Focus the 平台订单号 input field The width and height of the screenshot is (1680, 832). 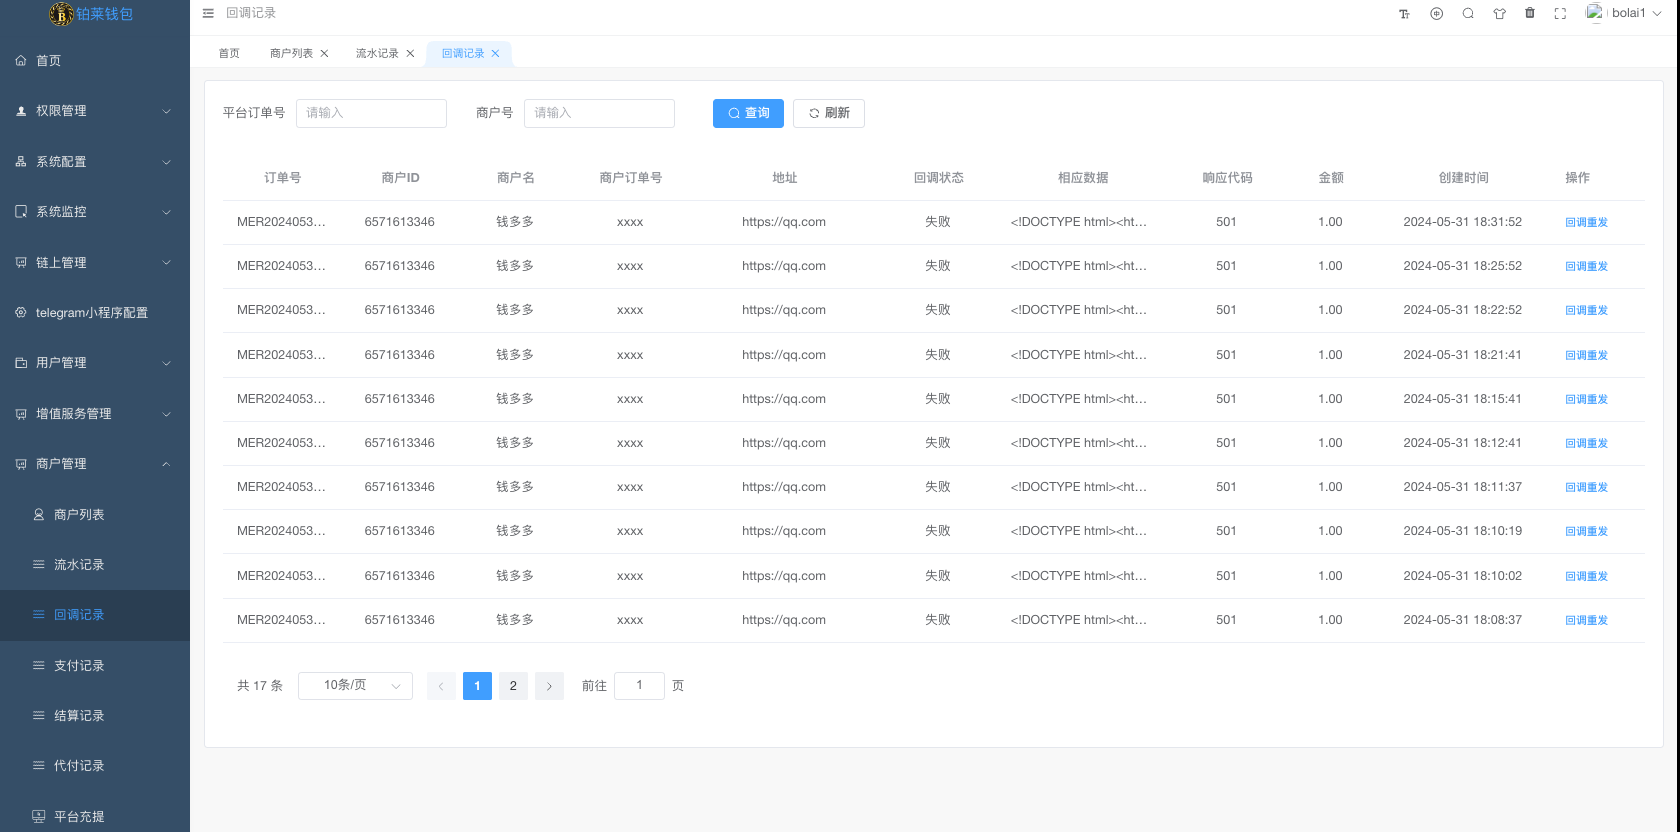tap(371, 113)
